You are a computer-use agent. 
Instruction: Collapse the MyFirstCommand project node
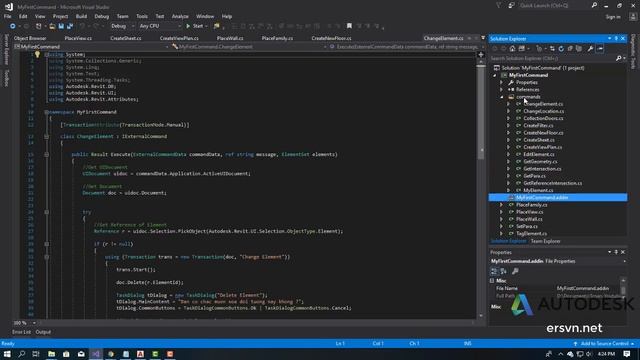point(495,76)
